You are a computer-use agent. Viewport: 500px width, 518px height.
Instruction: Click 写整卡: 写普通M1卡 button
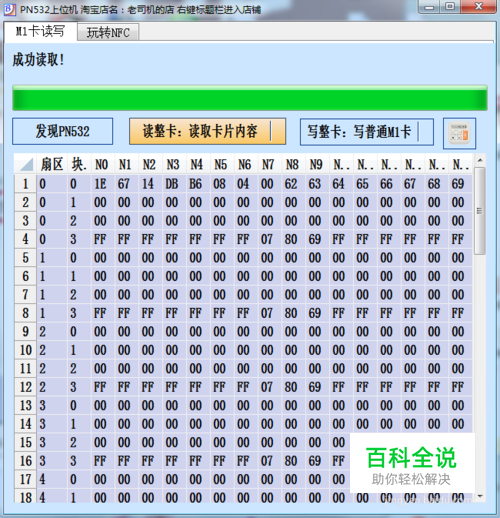coord(359,132)
